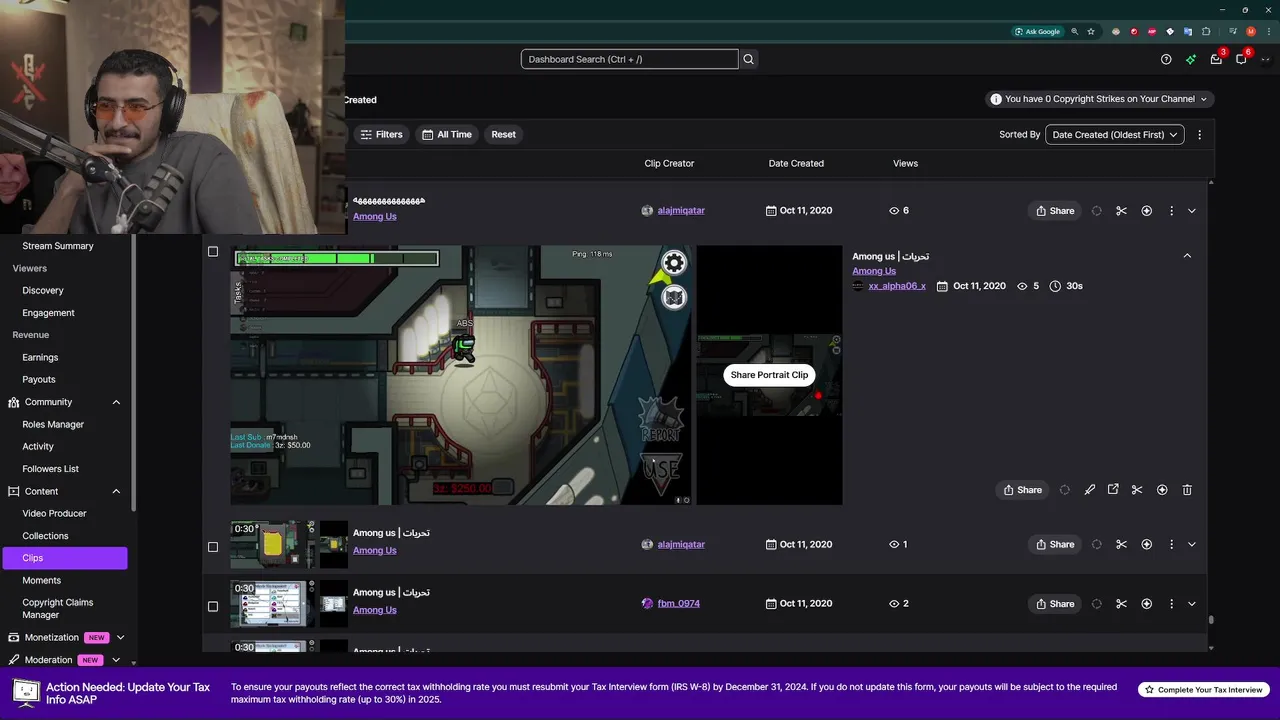
Task: Open the Filters button
Action: tap(381, 134)
